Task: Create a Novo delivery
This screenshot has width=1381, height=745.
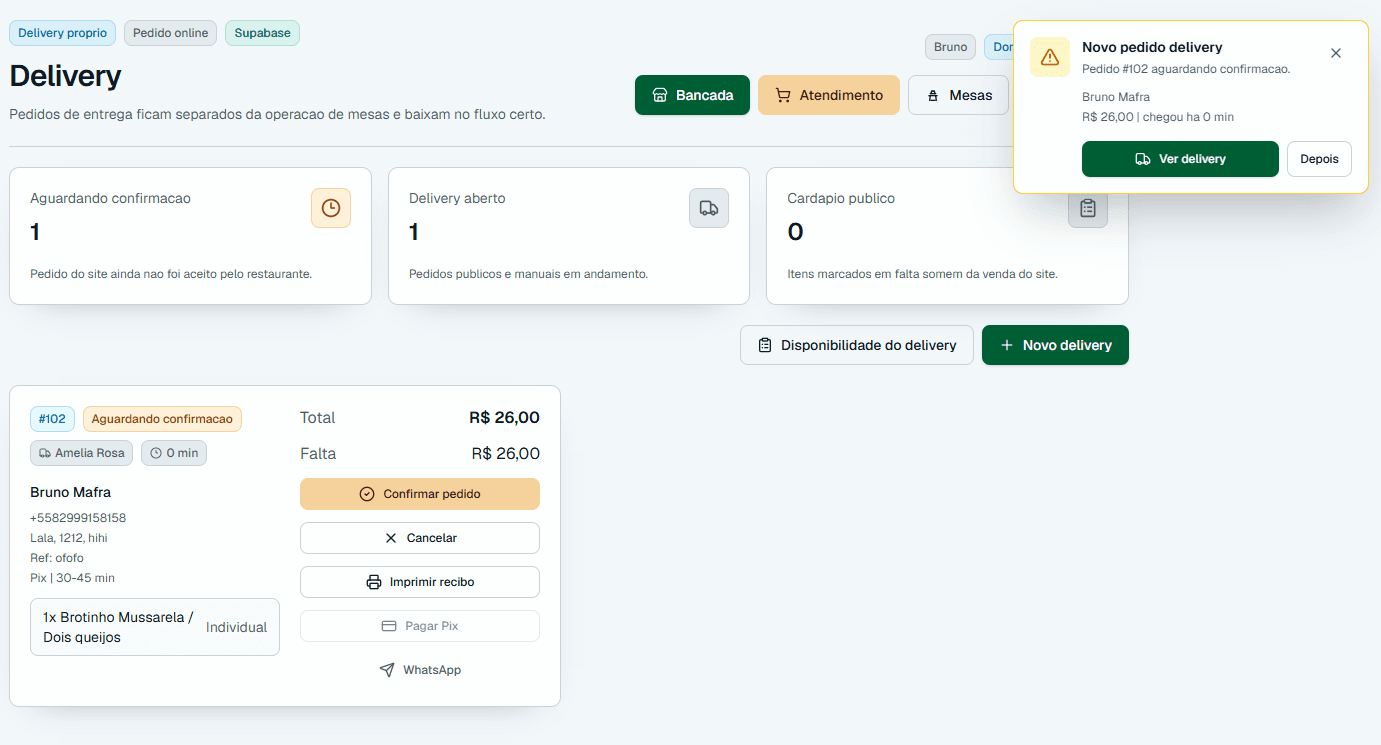Action: click(1055, 345)
